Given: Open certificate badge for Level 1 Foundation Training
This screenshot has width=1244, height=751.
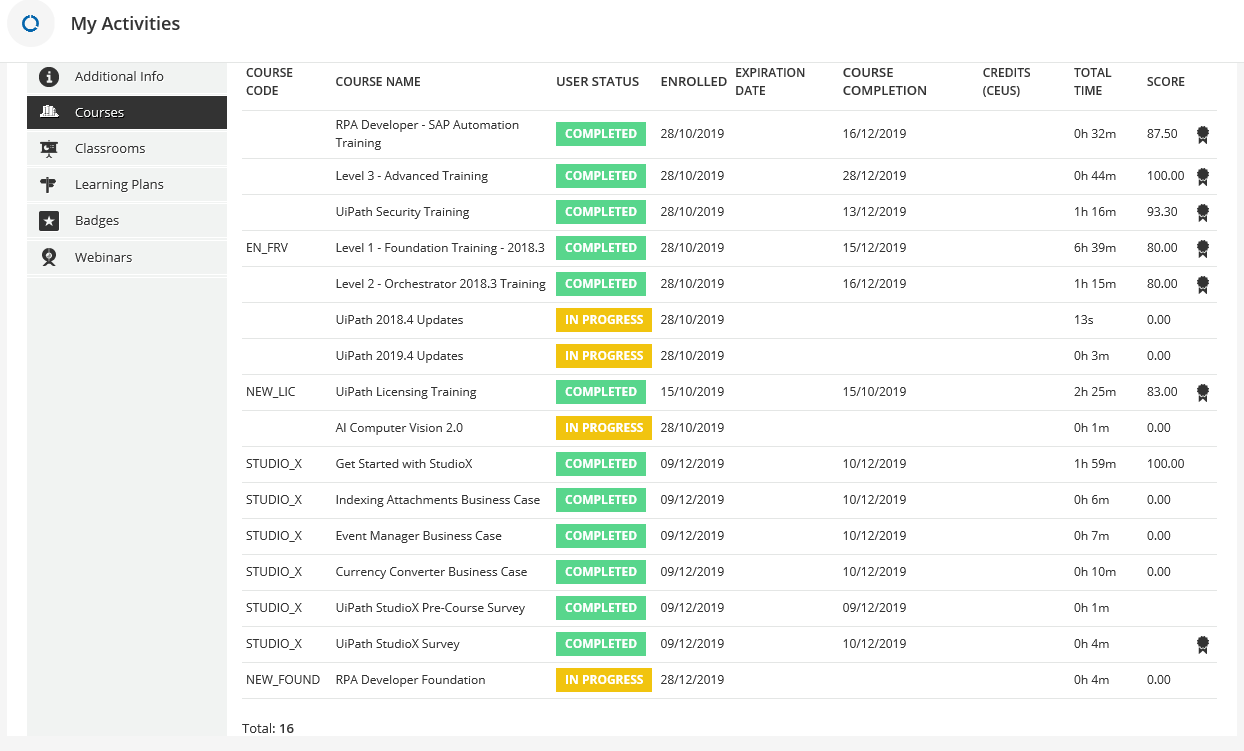Looking at the screenshot, I should tap(1203, 248).
